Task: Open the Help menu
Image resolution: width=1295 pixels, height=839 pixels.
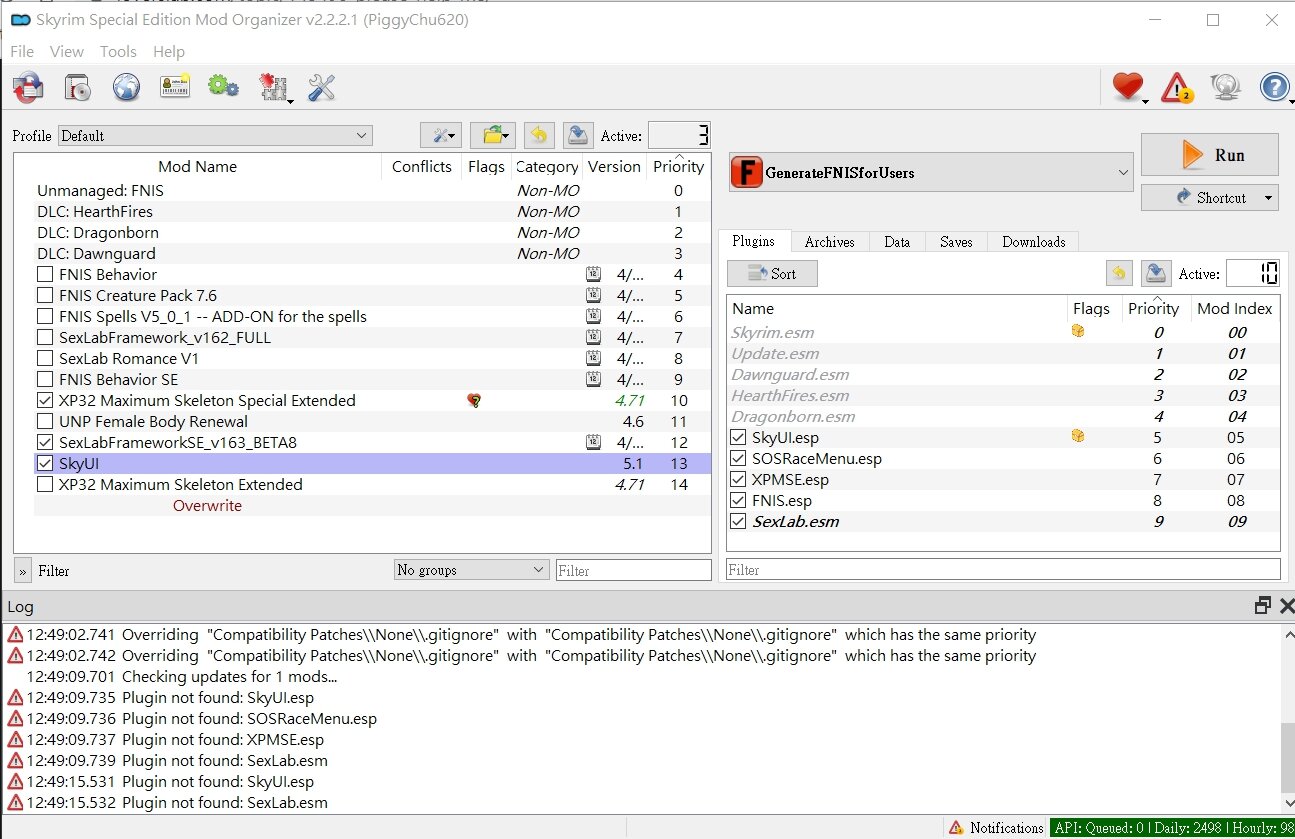Action: [x=169, y=51]
